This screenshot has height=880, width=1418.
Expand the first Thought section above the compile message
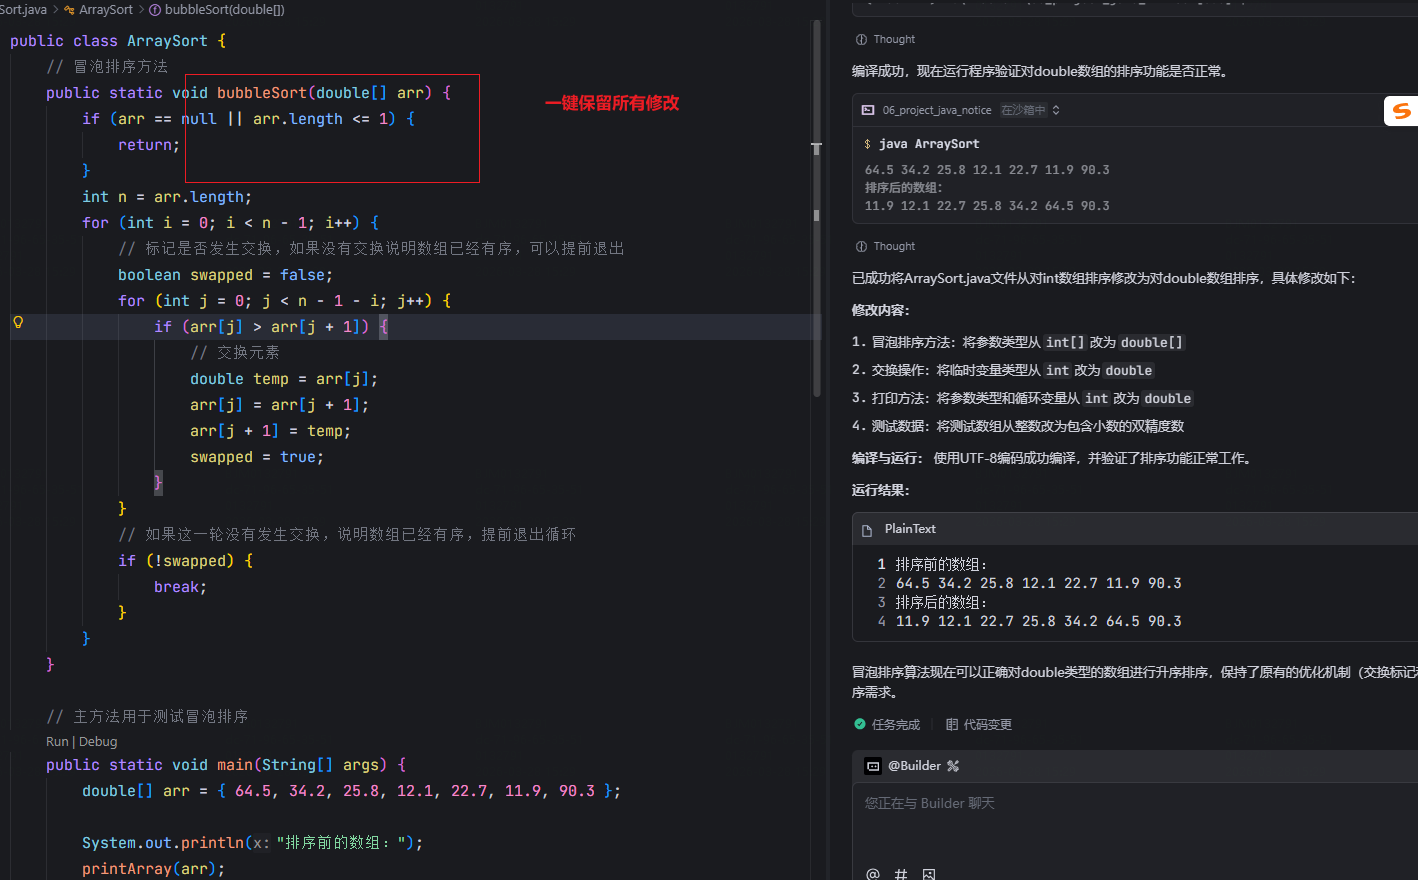point(885,39)
